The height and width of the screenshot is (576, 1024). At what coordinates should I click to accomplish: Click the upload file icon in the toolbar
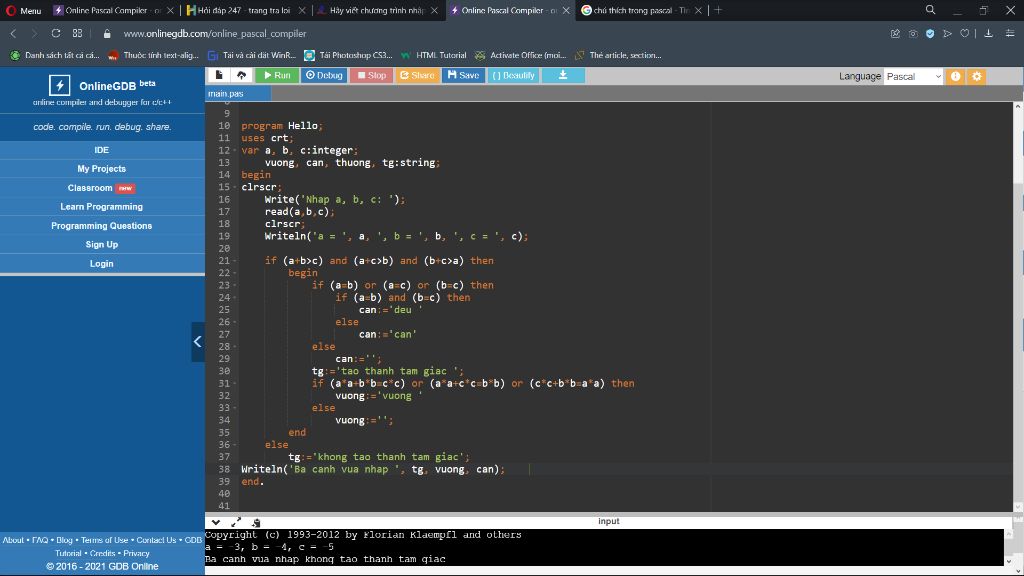241,75
